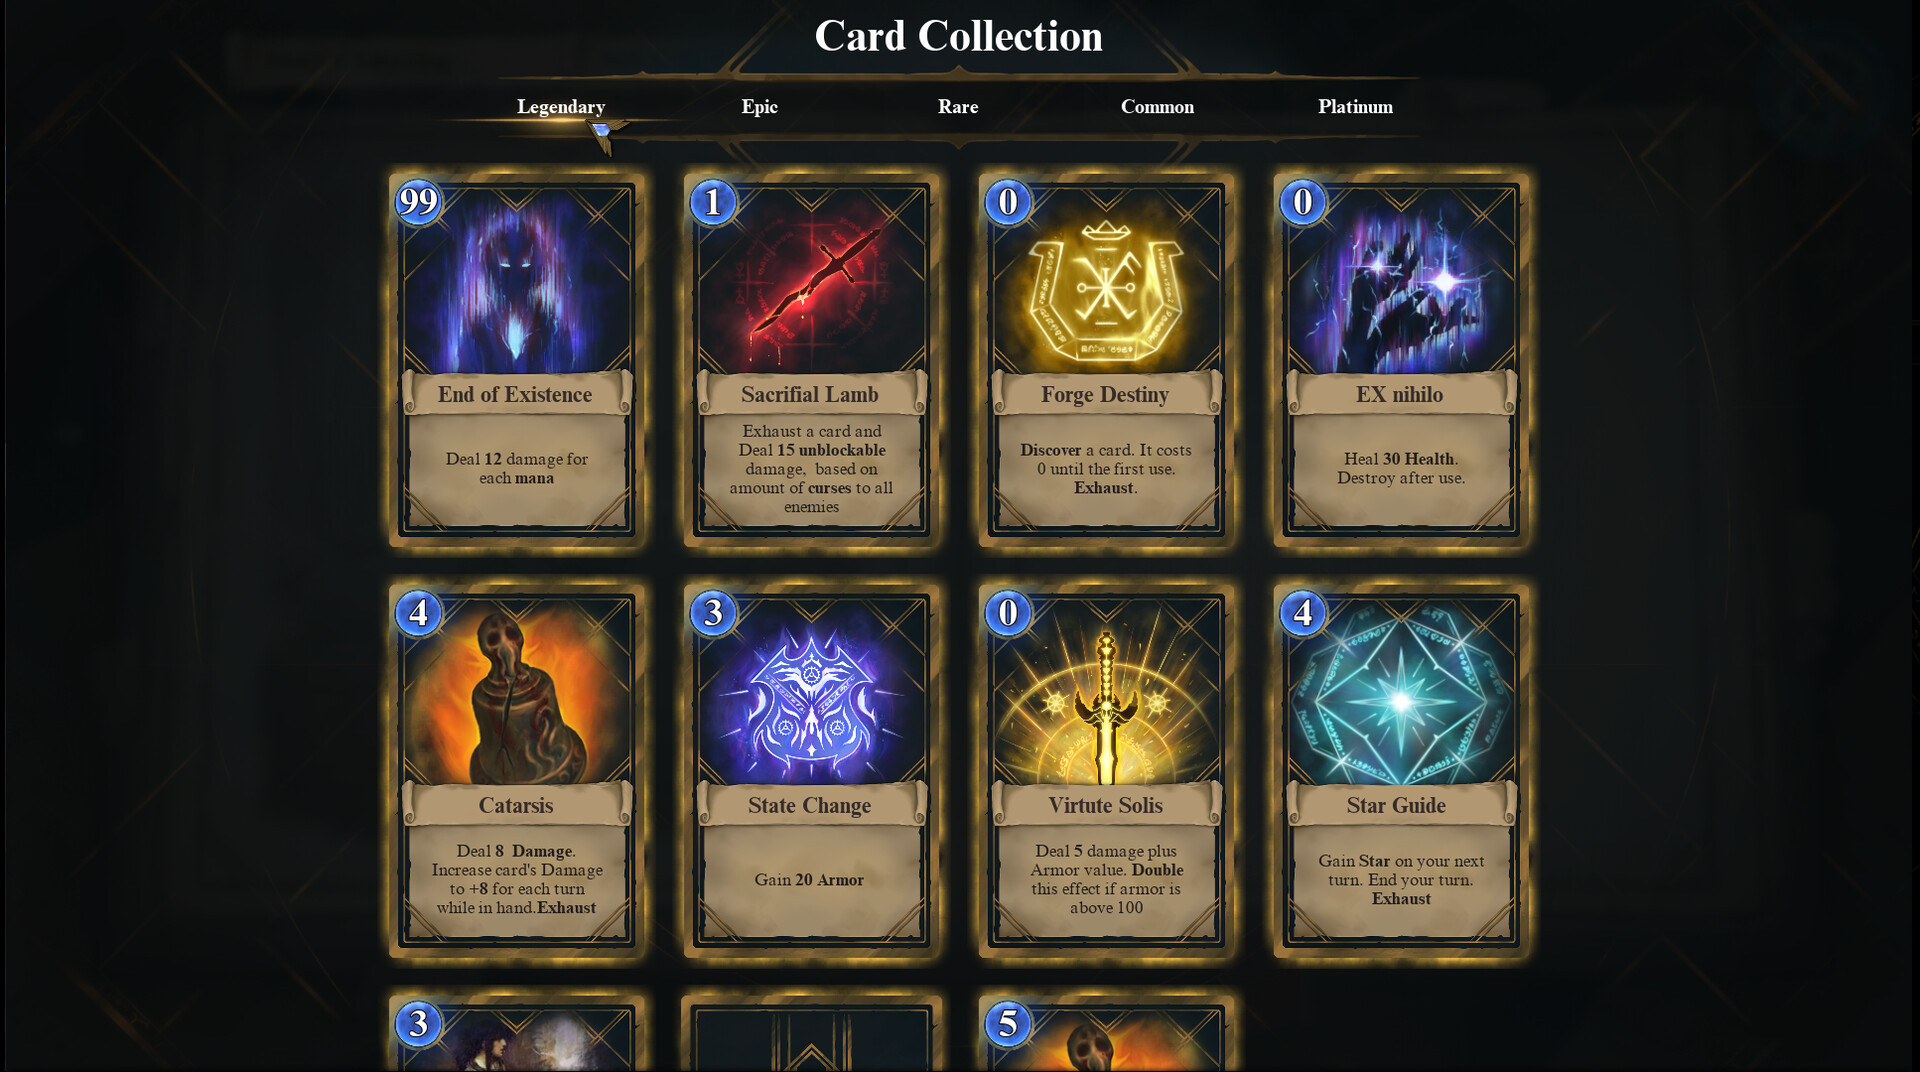
Task: Click the Virtute Solis golden sword artwork
Action: [x=1106, y=692]
